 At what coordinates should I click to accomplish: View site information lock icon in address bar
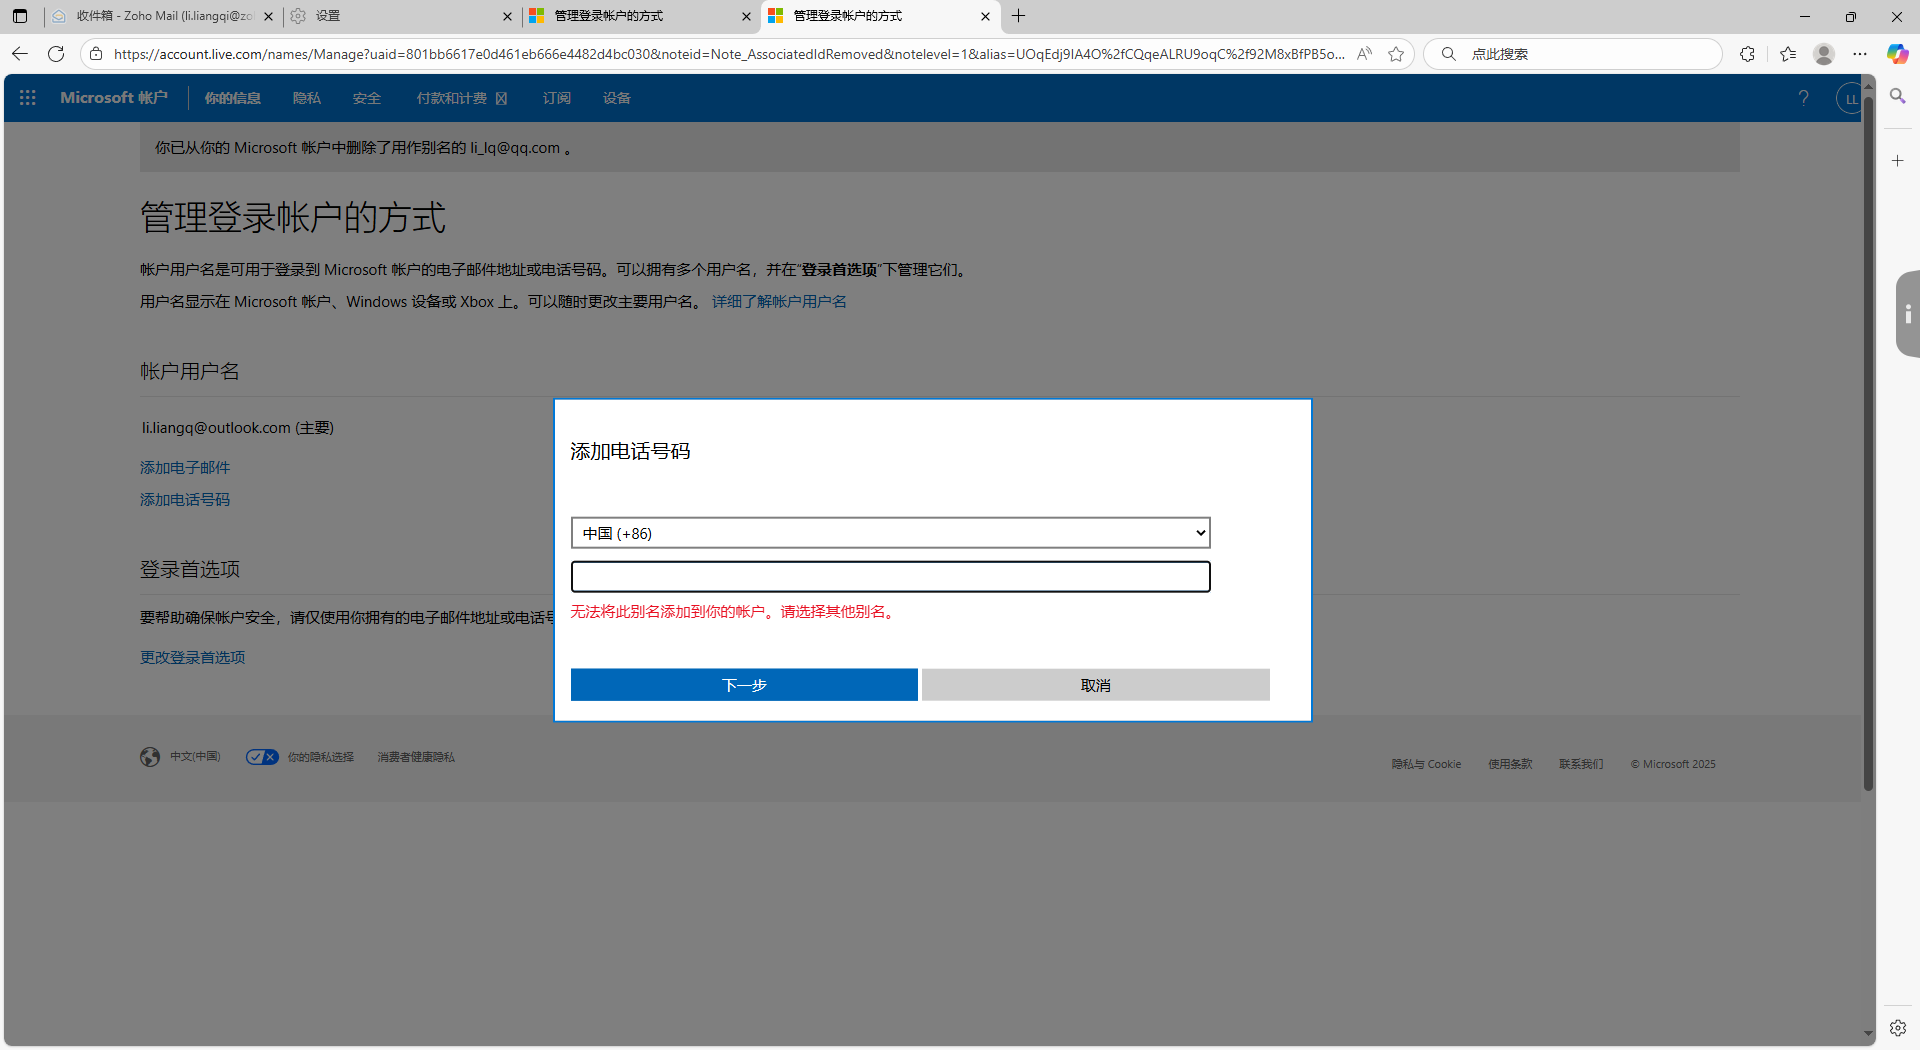pyautogui.click(x=96, y=54)
